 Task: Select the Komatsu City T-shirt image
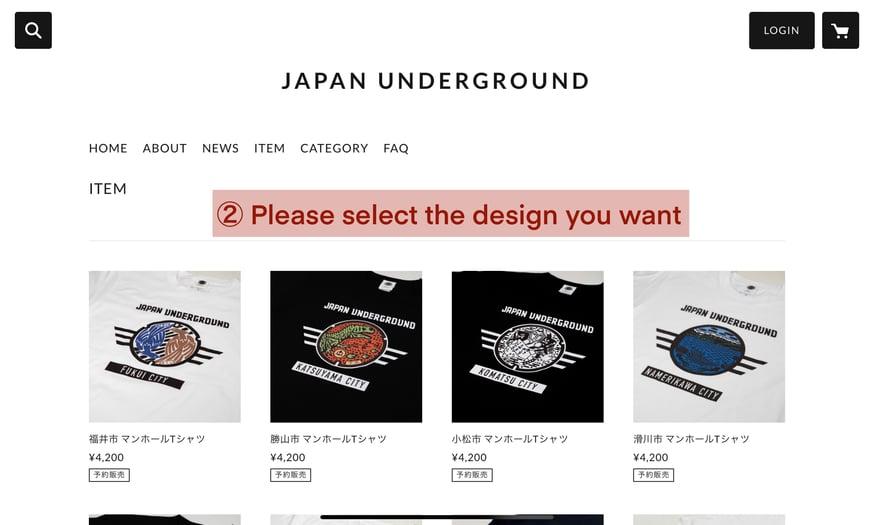click(x=527, y=347)
